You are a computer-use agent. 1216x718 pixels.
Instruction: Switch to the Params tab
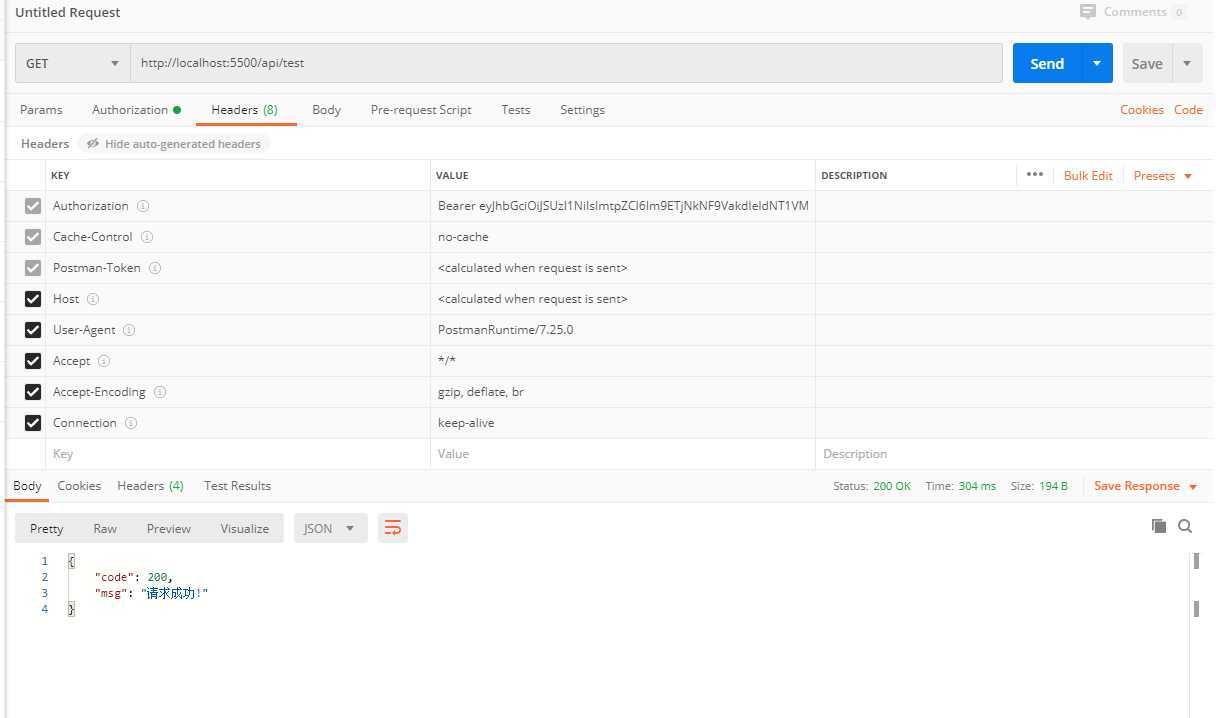[41, 110]
